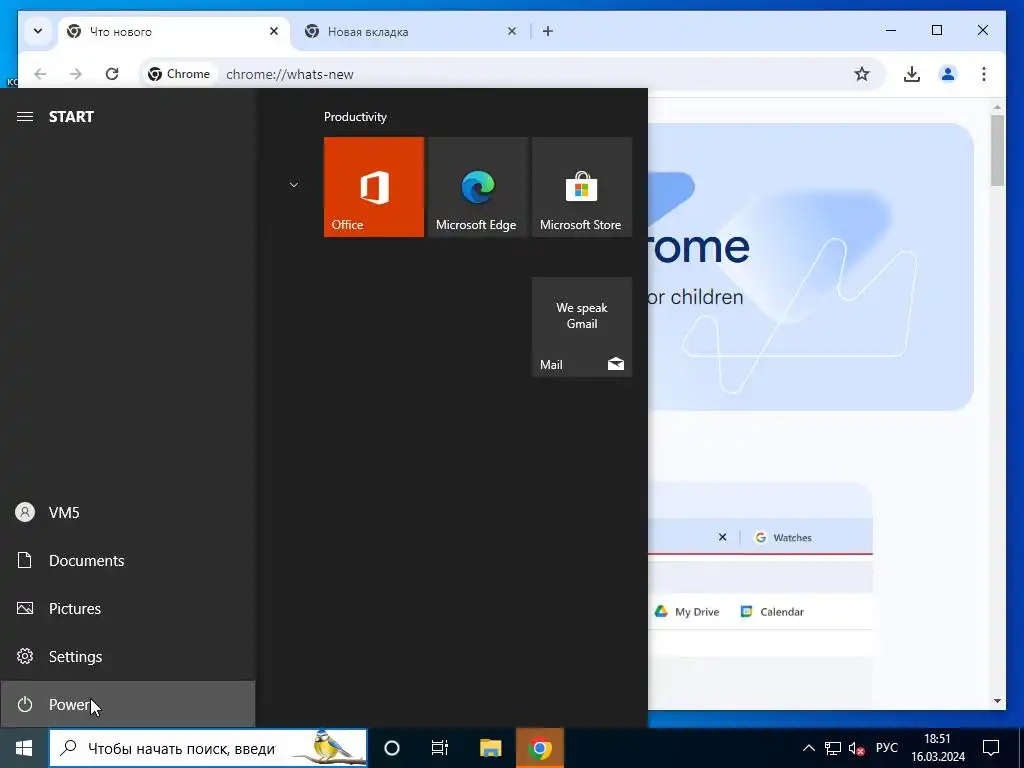Open the Office tile
The width and height of the screenshot is (1024, 768).
[x=374, y=187]
